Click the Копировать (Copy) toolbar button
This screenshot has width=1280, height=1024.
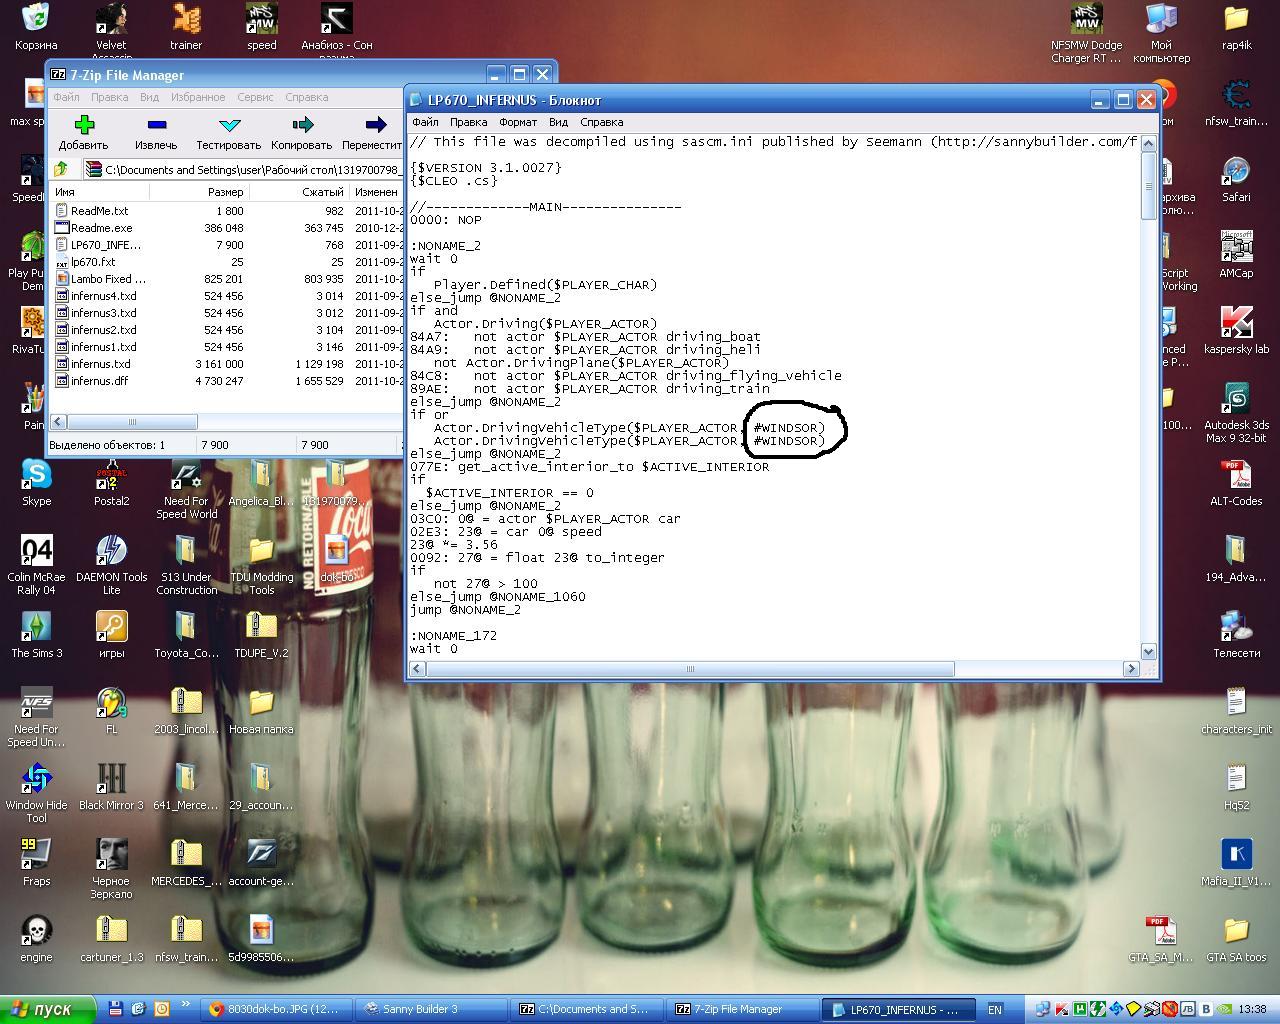pos(301,132)
